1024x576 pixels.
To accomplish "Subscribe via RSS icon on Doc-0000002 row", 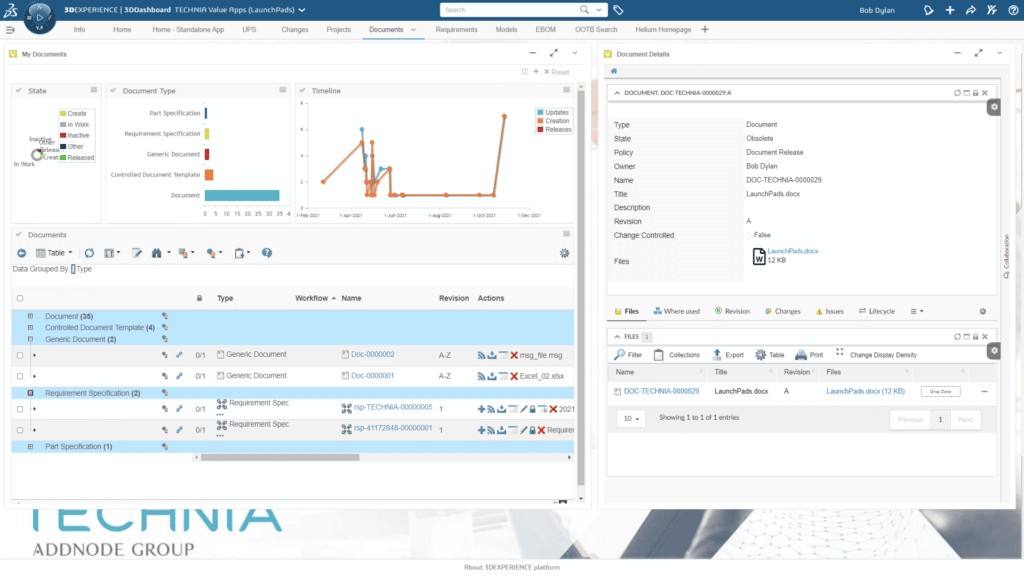I will tap(481, 355).
